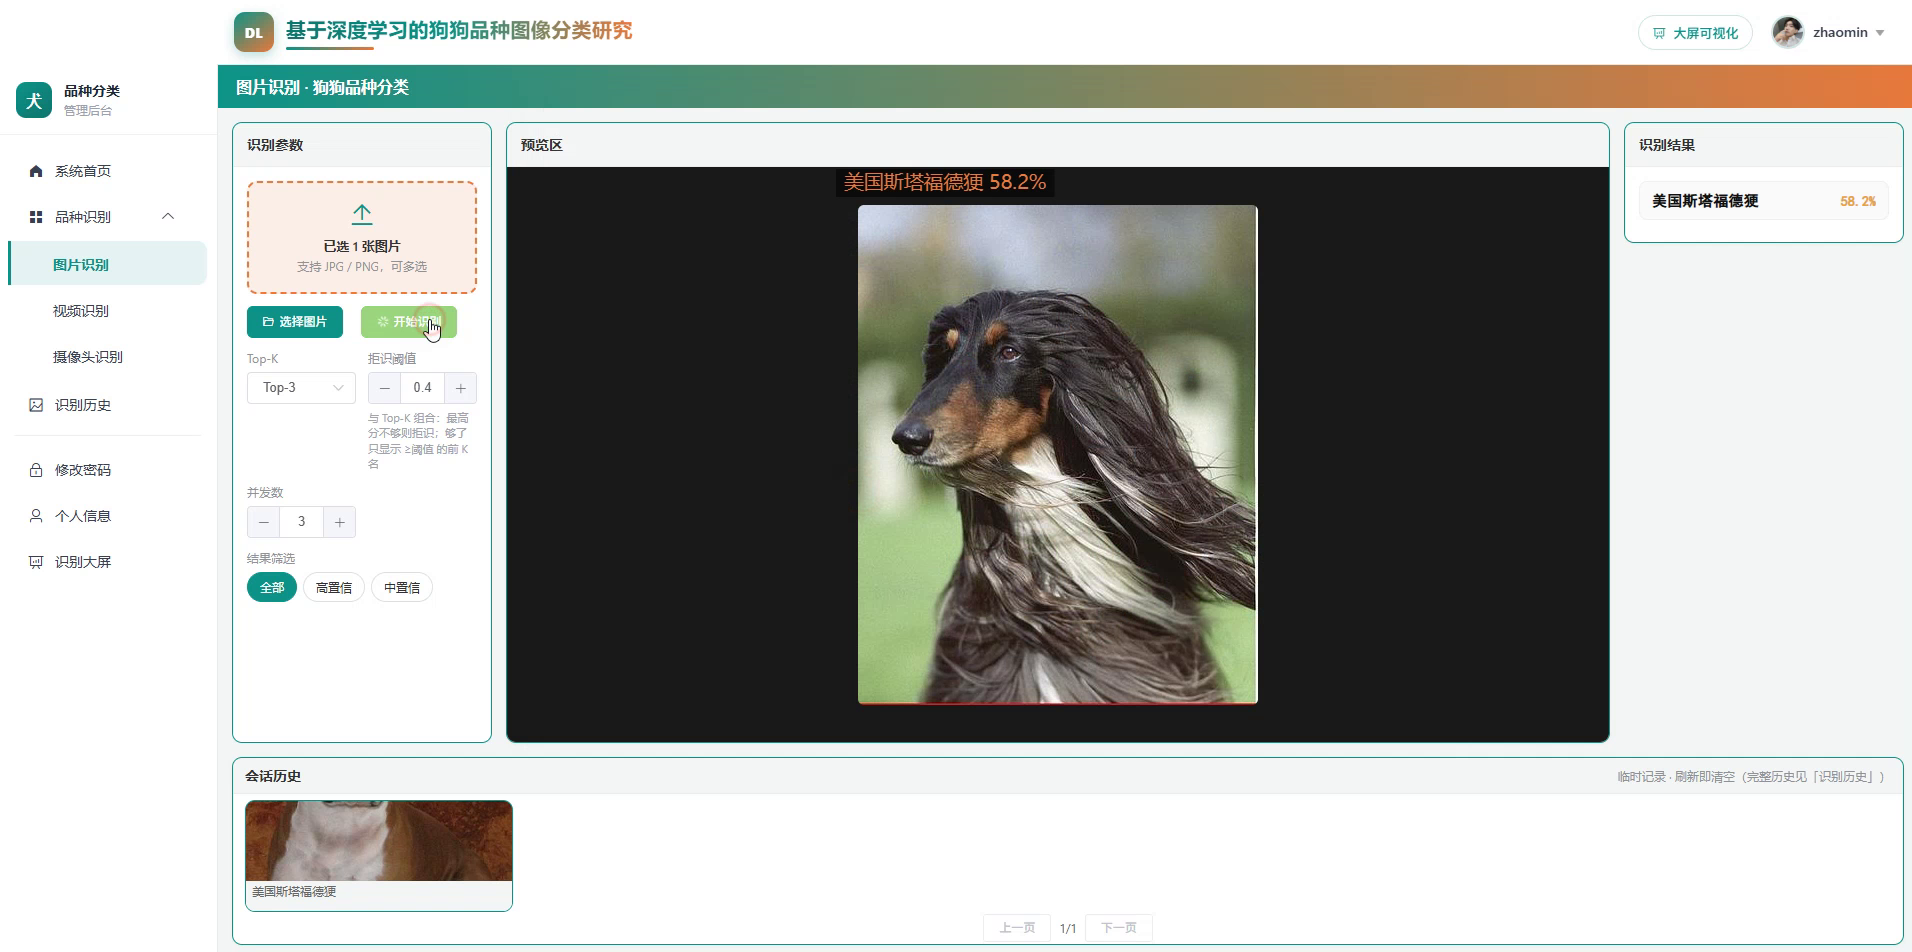This screenshot has width=1912, height=952.
Task: Increase the 拒识阈值 value with plus
Action: pos(460,388)
